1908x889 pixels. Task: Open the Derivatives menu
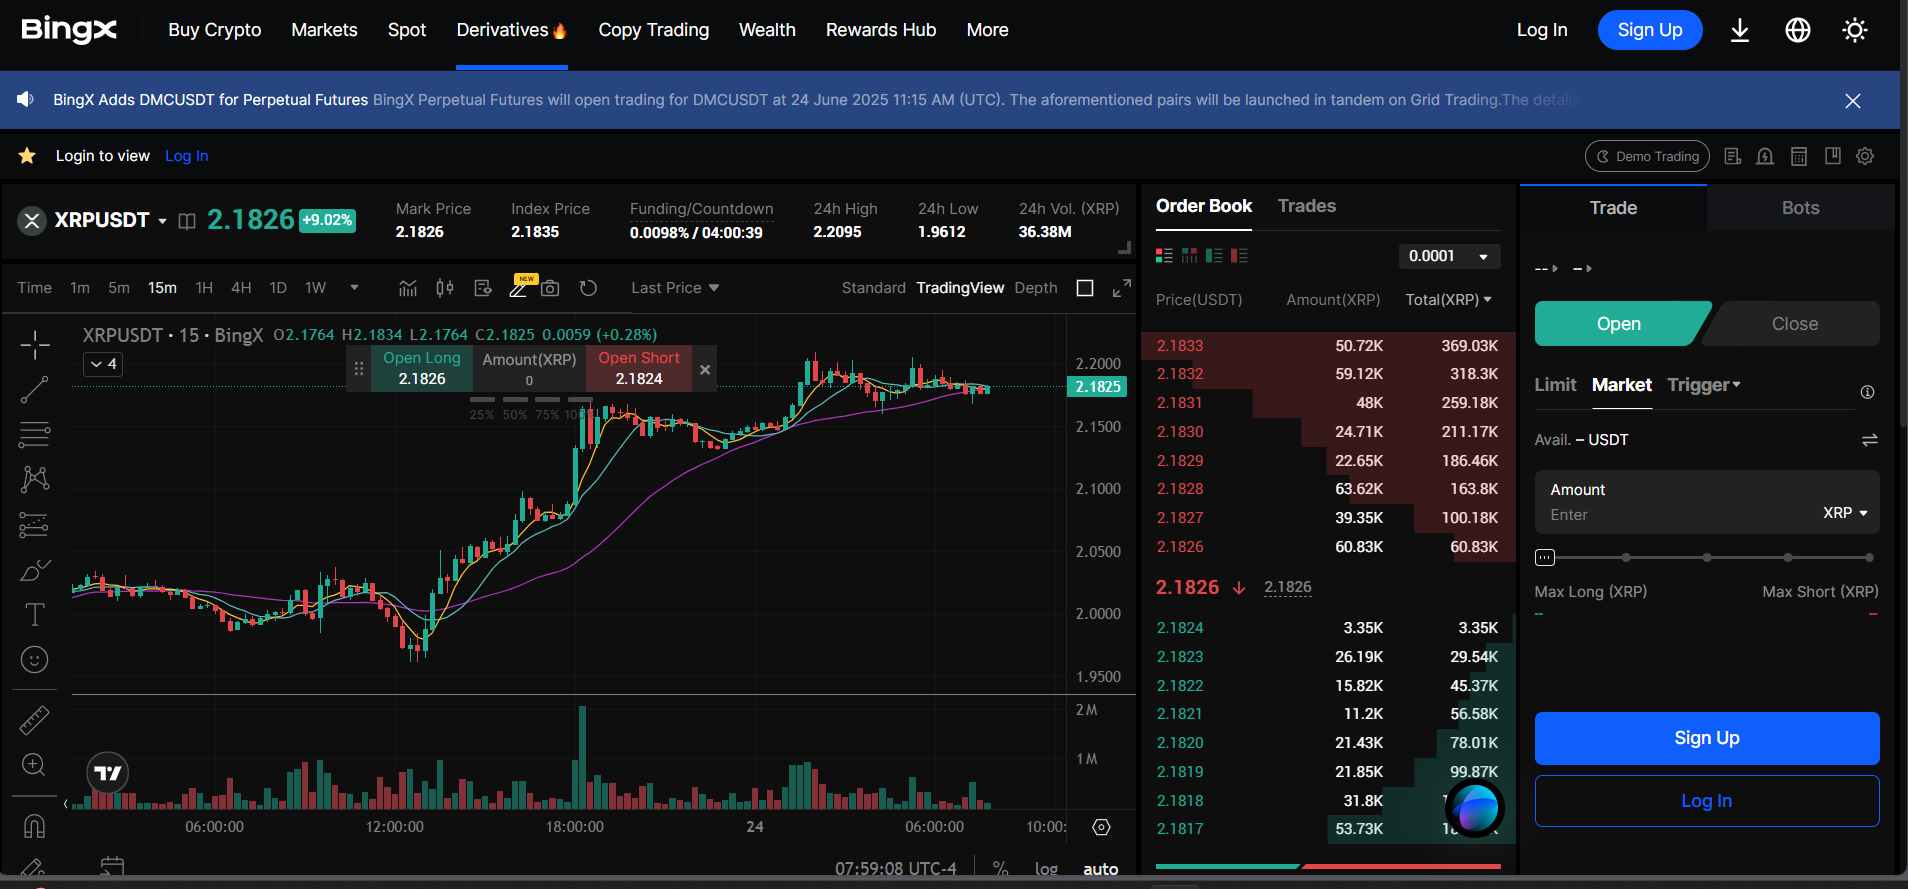click(x=511, y=30)
